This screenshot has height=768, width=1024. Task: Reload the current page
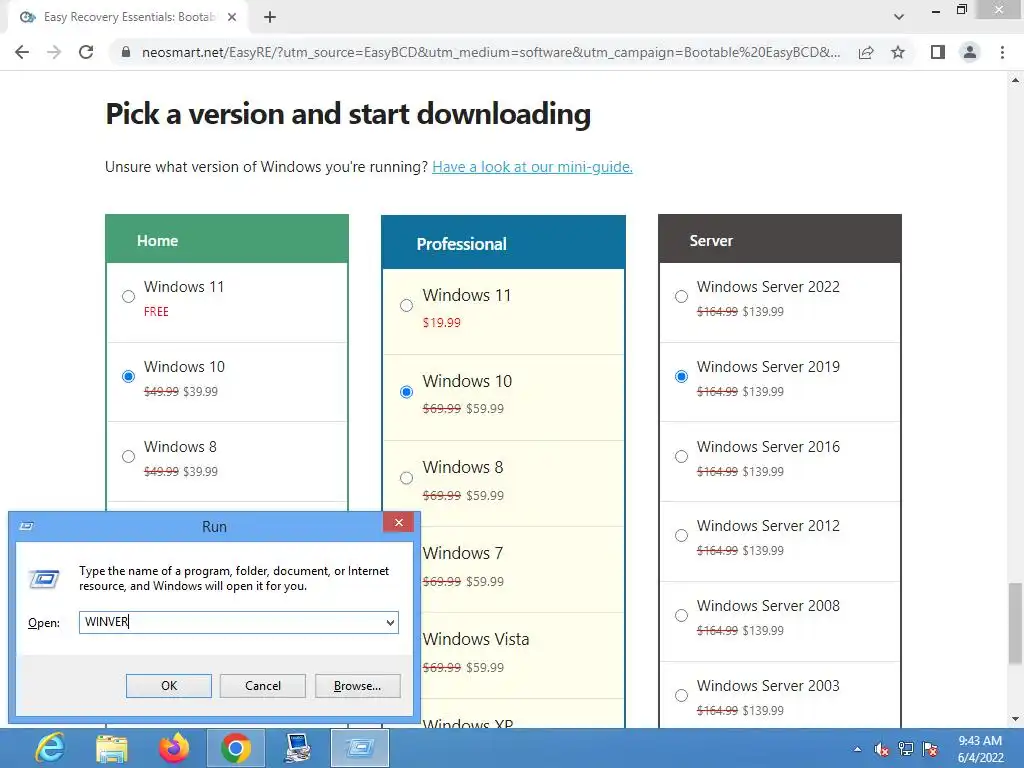click(x=86, y=52)
